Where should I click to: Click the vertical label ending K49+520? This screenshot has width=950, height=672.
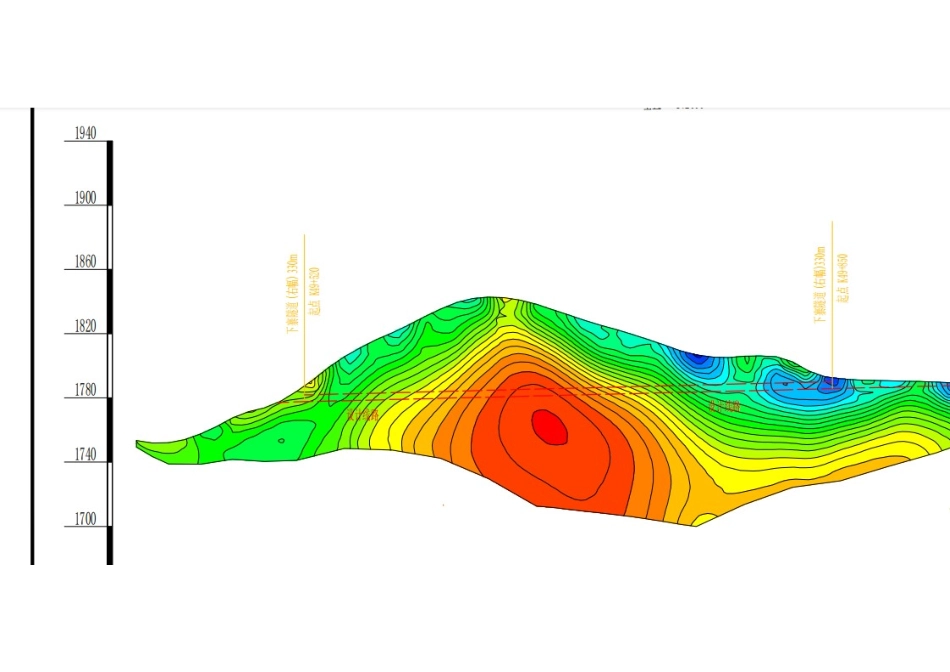click(x=314, y=291)
